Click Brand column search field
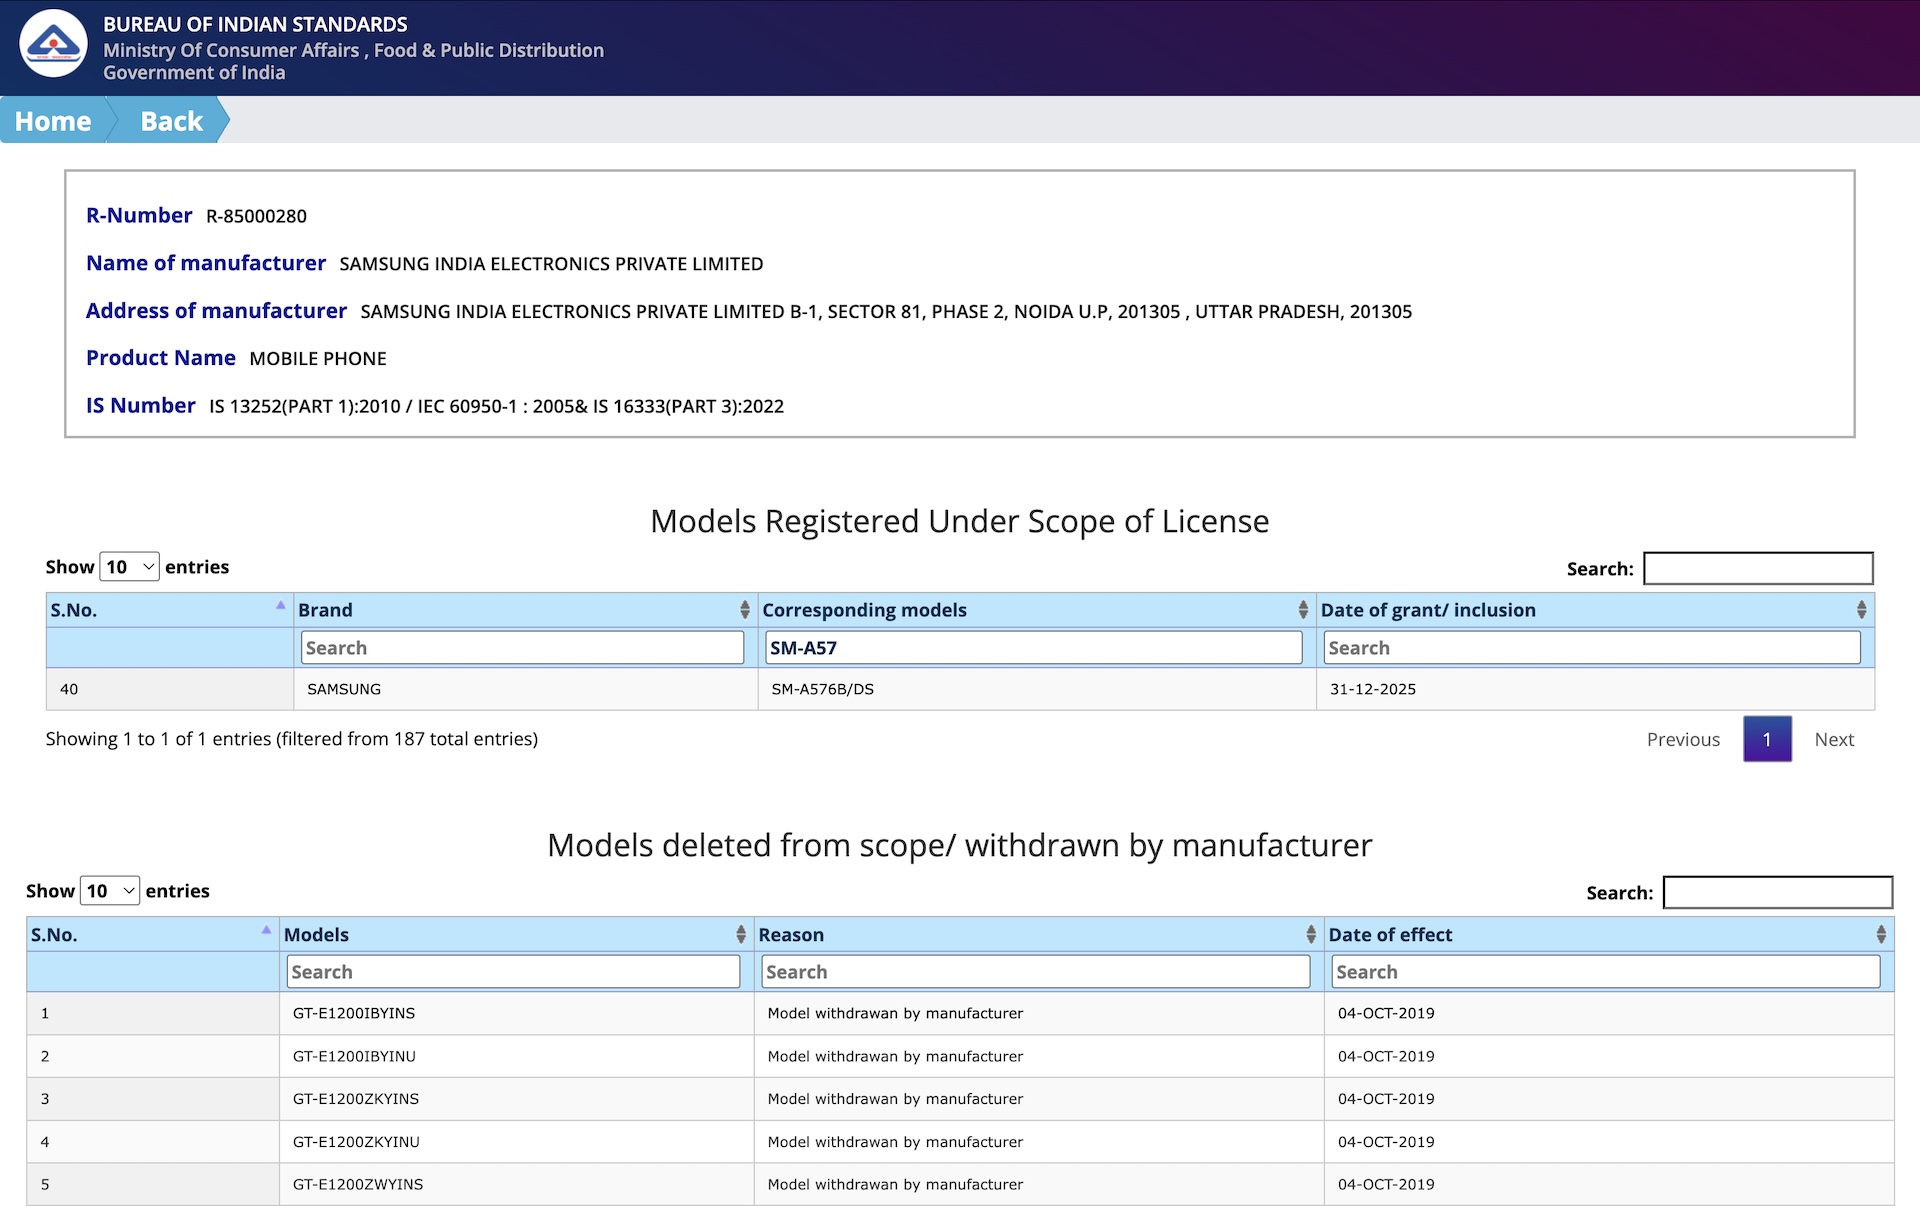 pyautogui.click(x=522, y=648)
